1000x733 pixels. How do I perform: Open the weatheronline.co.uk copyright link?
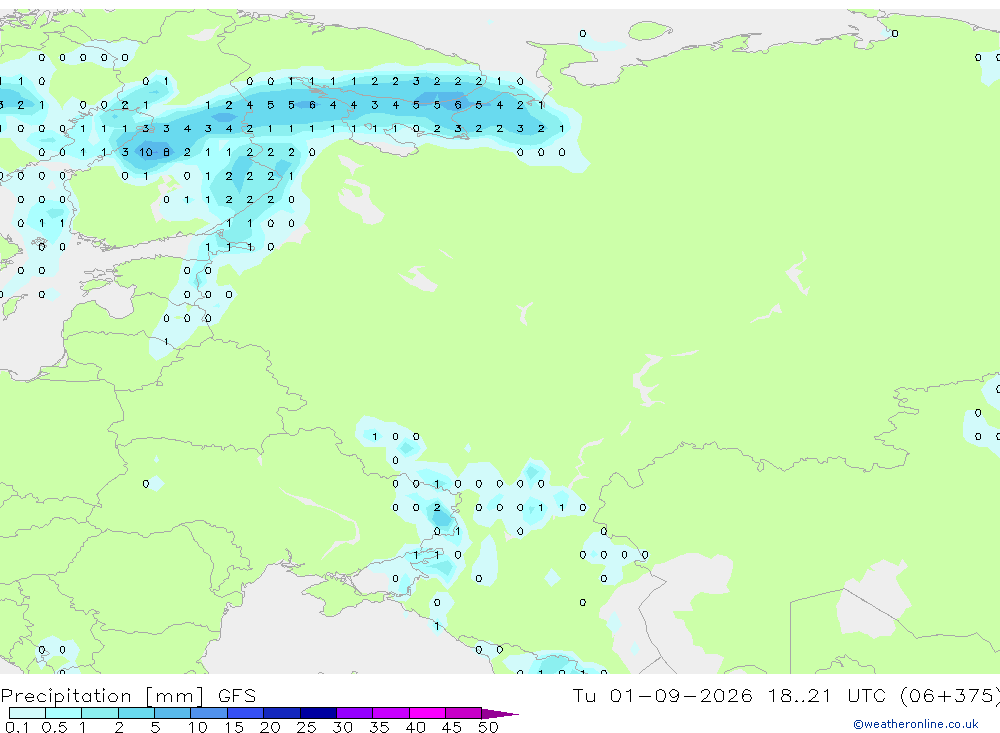916,724
